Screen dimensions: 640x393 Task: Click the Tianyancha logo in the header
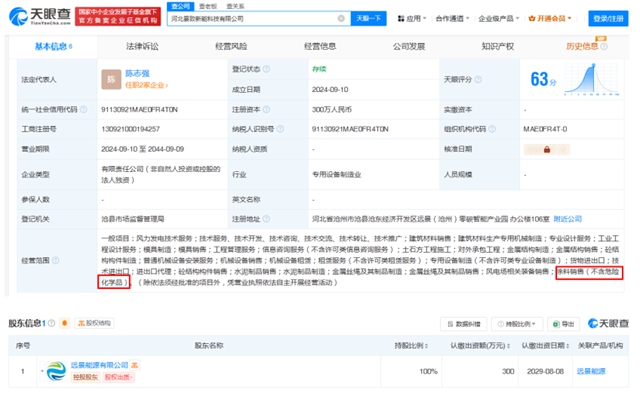pos(40,16)
